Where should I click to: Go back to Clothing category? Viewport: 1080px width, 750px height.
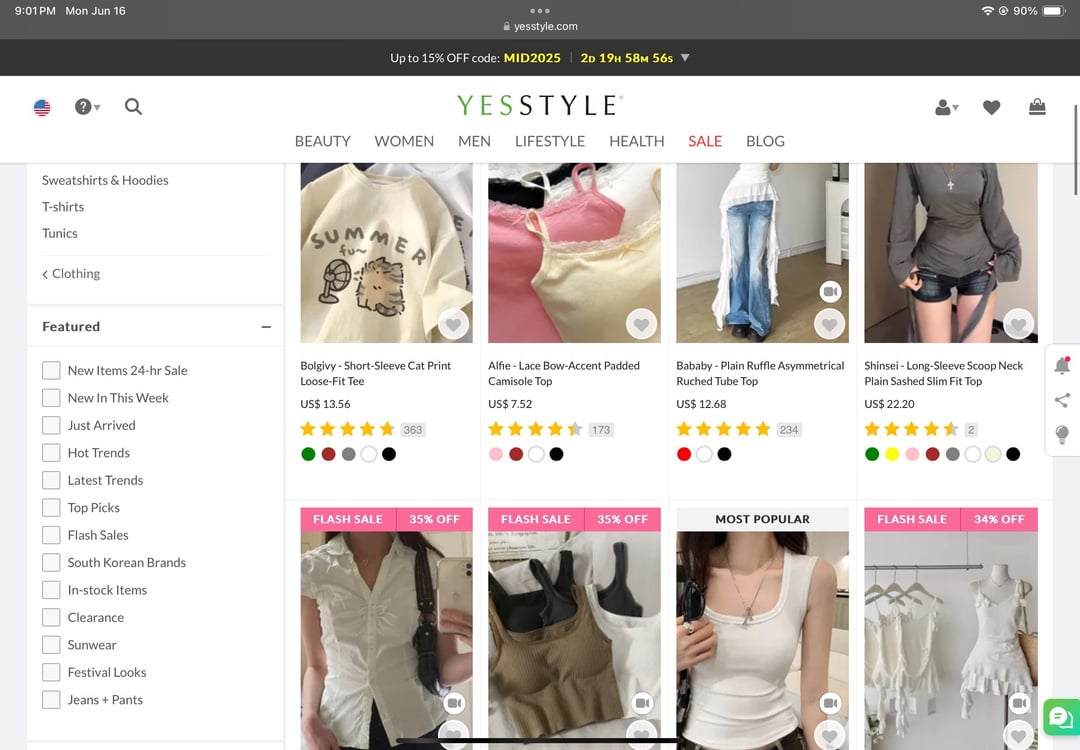pyautogui.click(x=71, y=273)
